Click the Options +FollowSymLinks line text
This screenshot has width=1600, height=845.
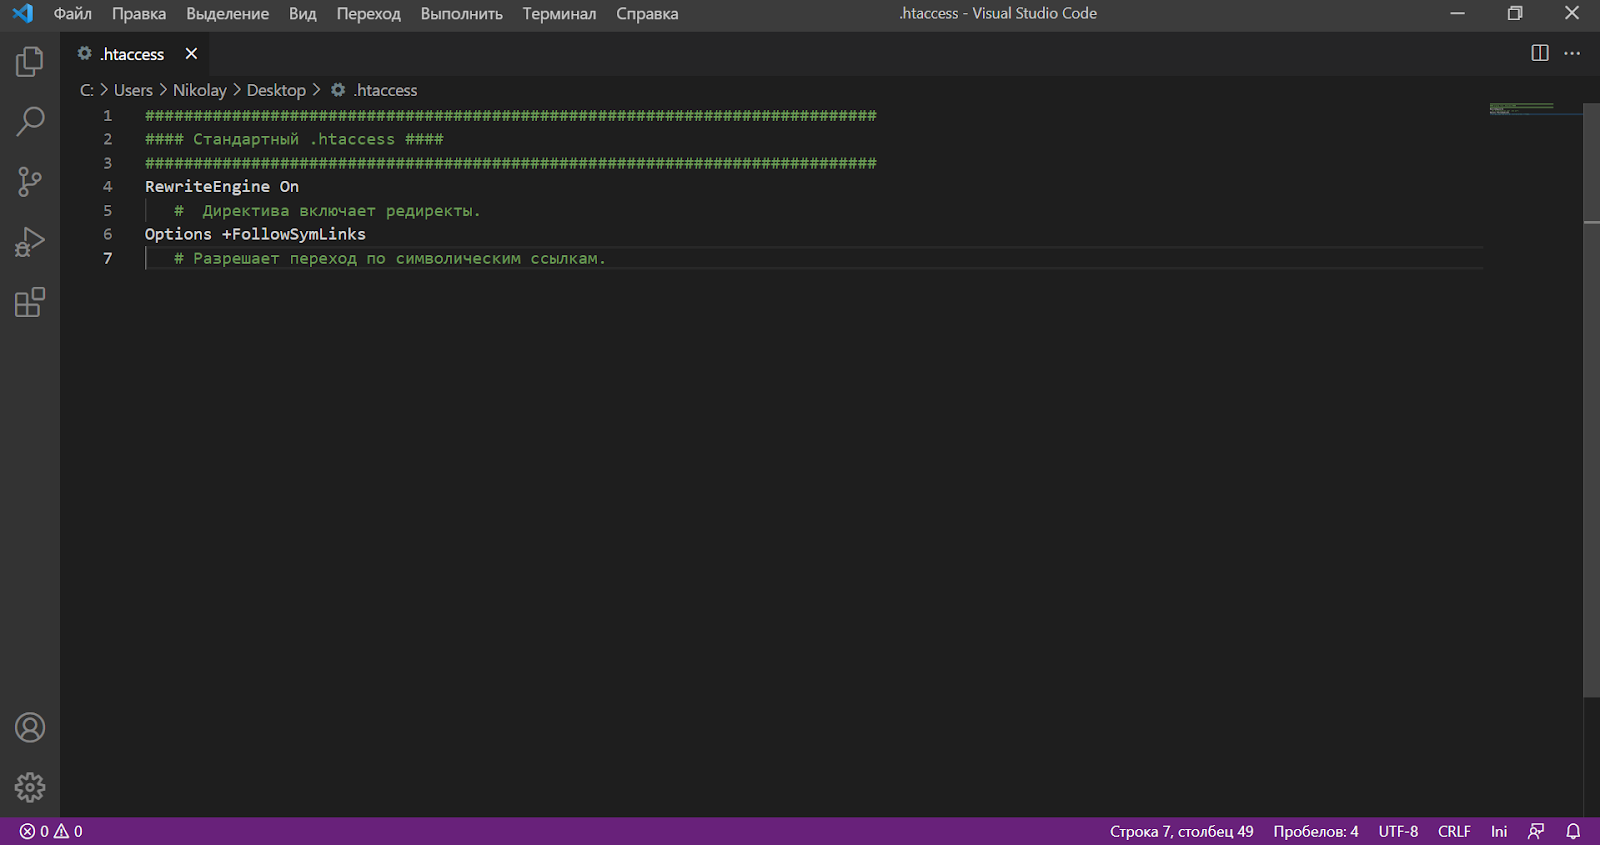(x=255, y=234)
